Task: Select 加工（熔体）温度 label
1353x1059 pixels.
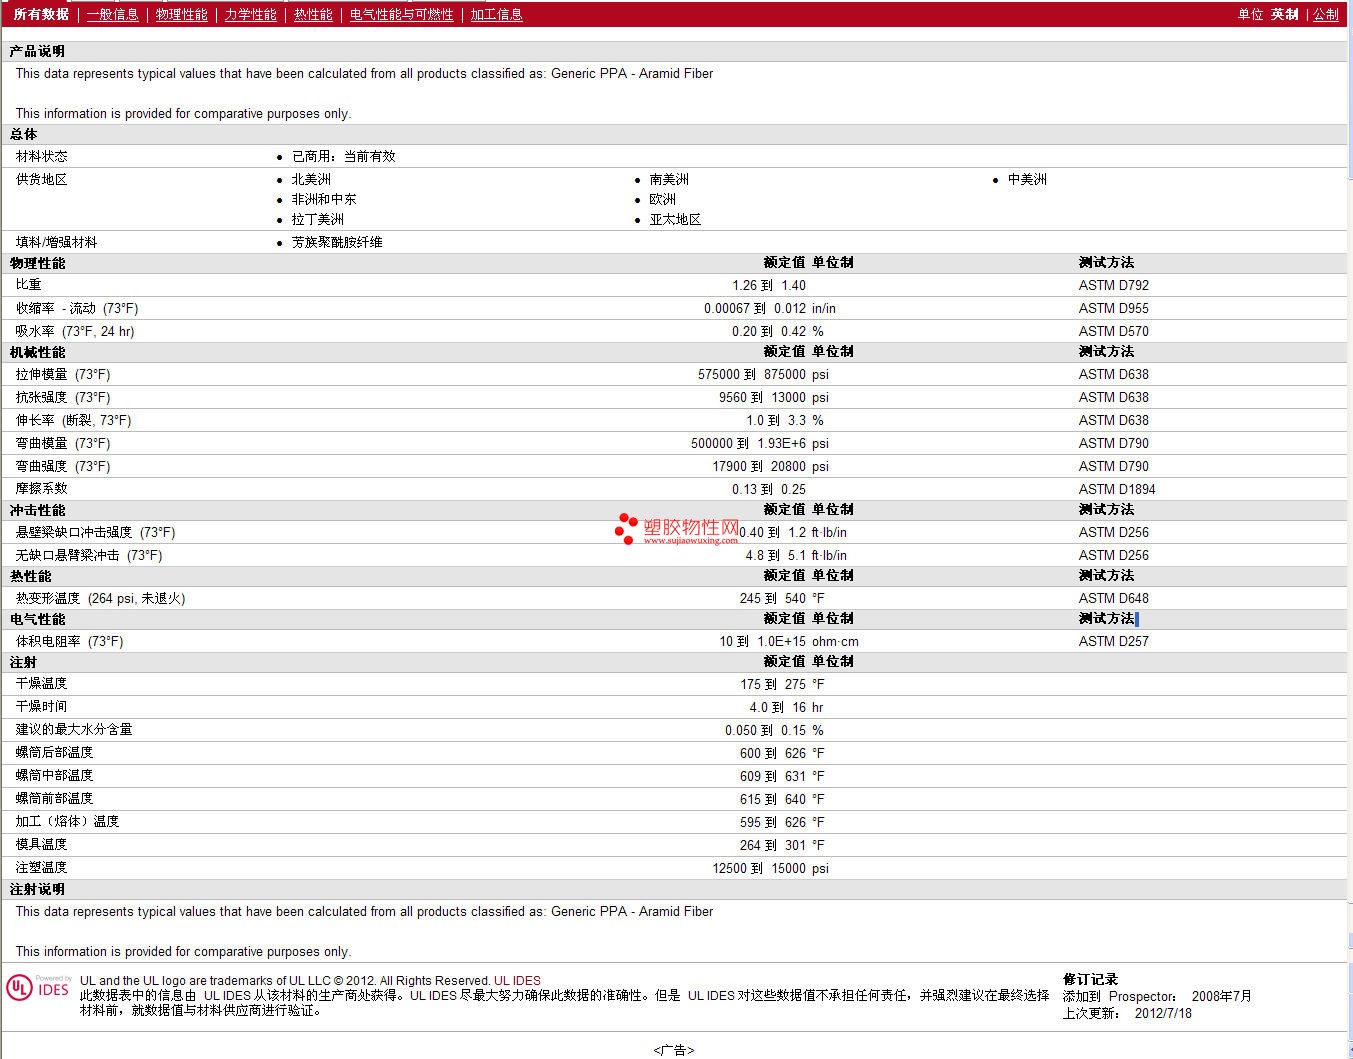Action: tap(67, 822)
